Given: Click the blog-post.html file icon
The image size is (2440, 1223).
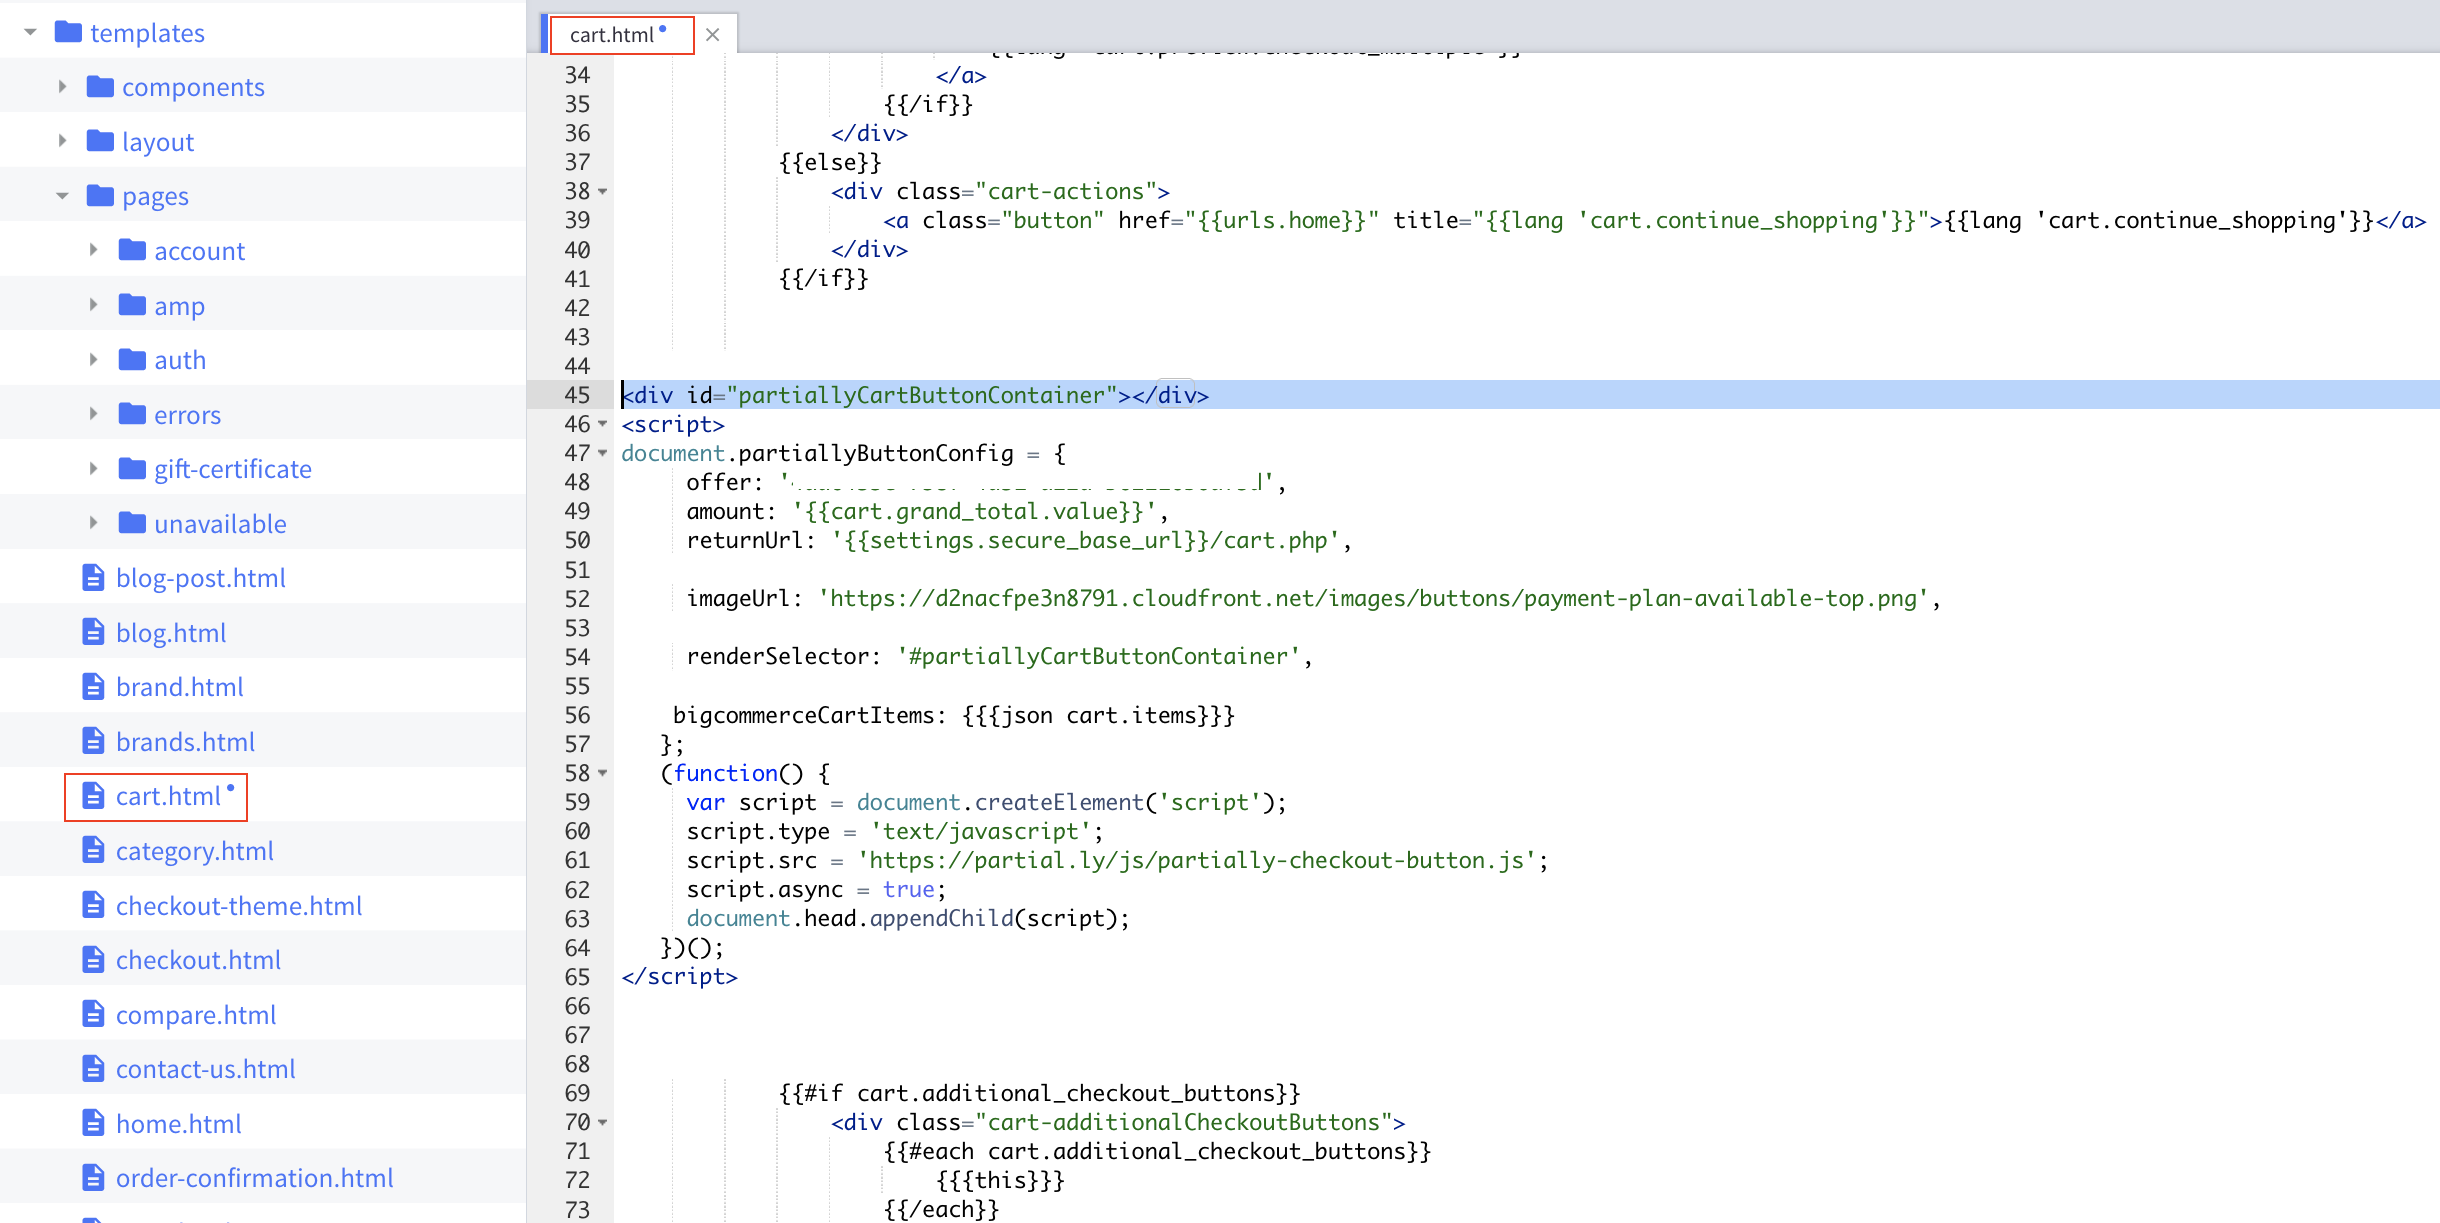Looking at the screenshot, I should [x=93, y=577].
